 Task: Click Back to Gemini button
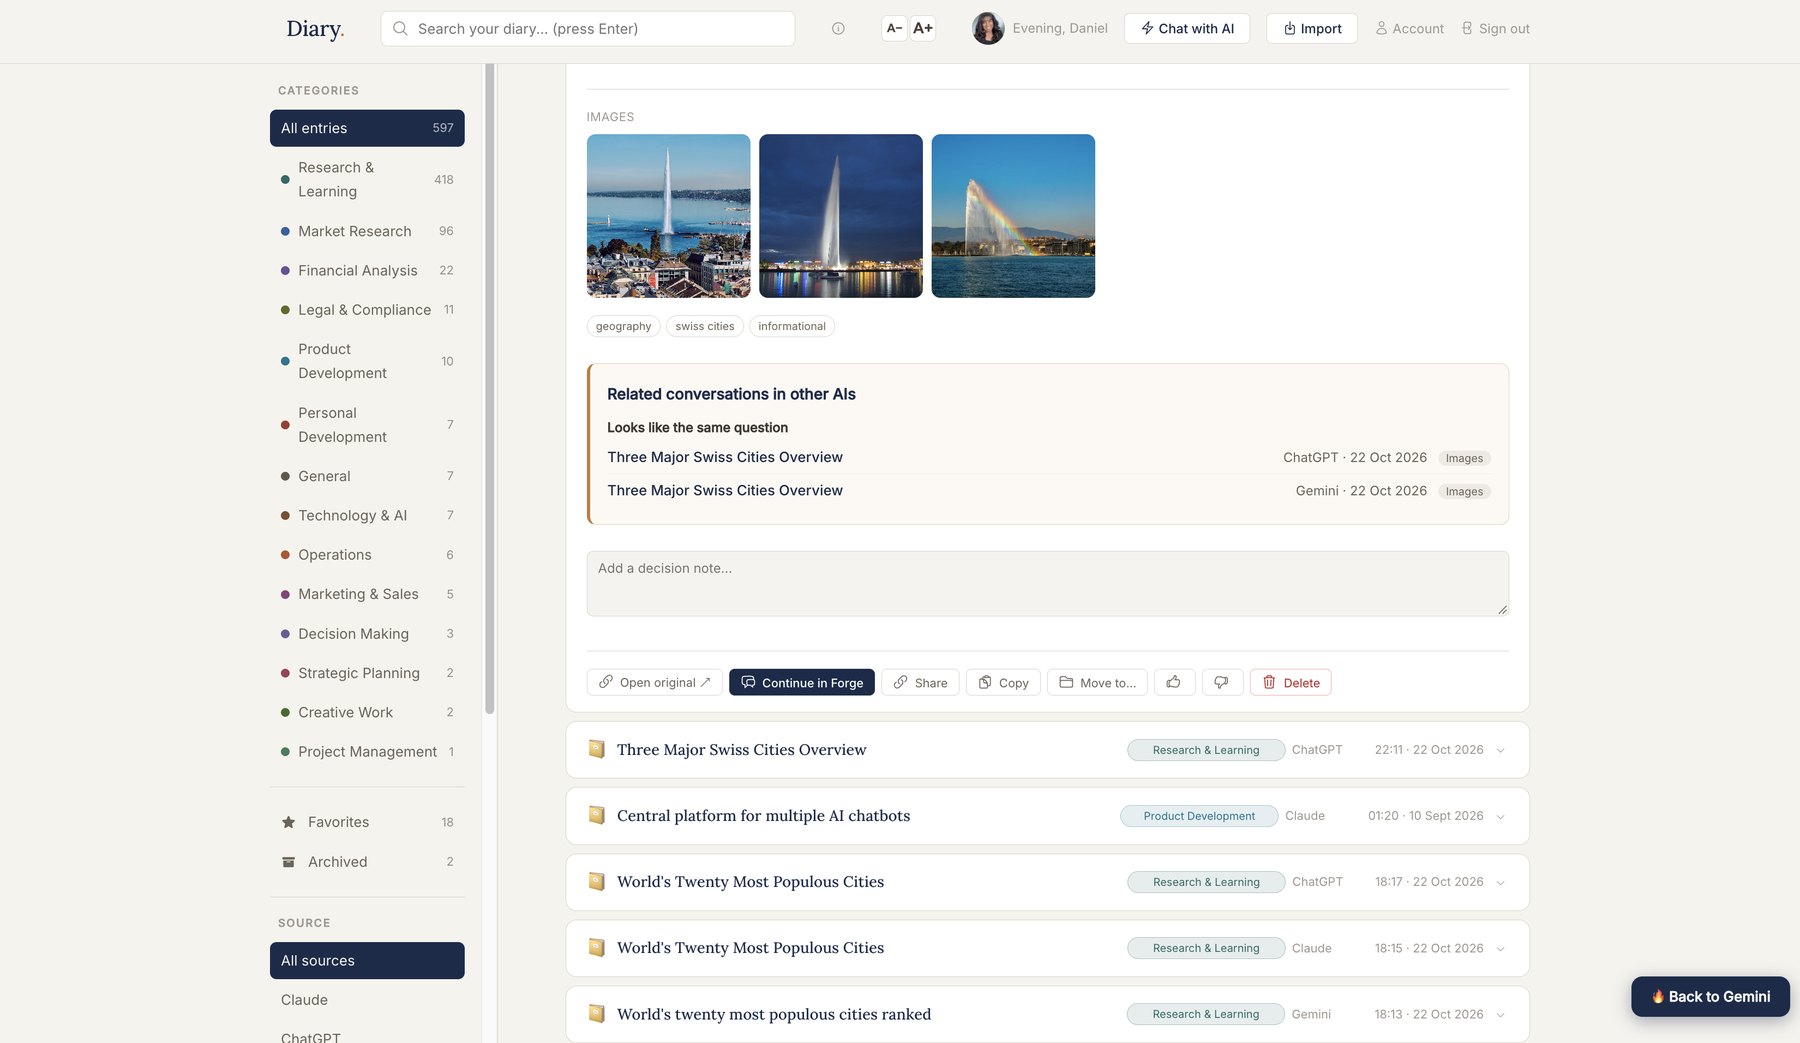1710,997
